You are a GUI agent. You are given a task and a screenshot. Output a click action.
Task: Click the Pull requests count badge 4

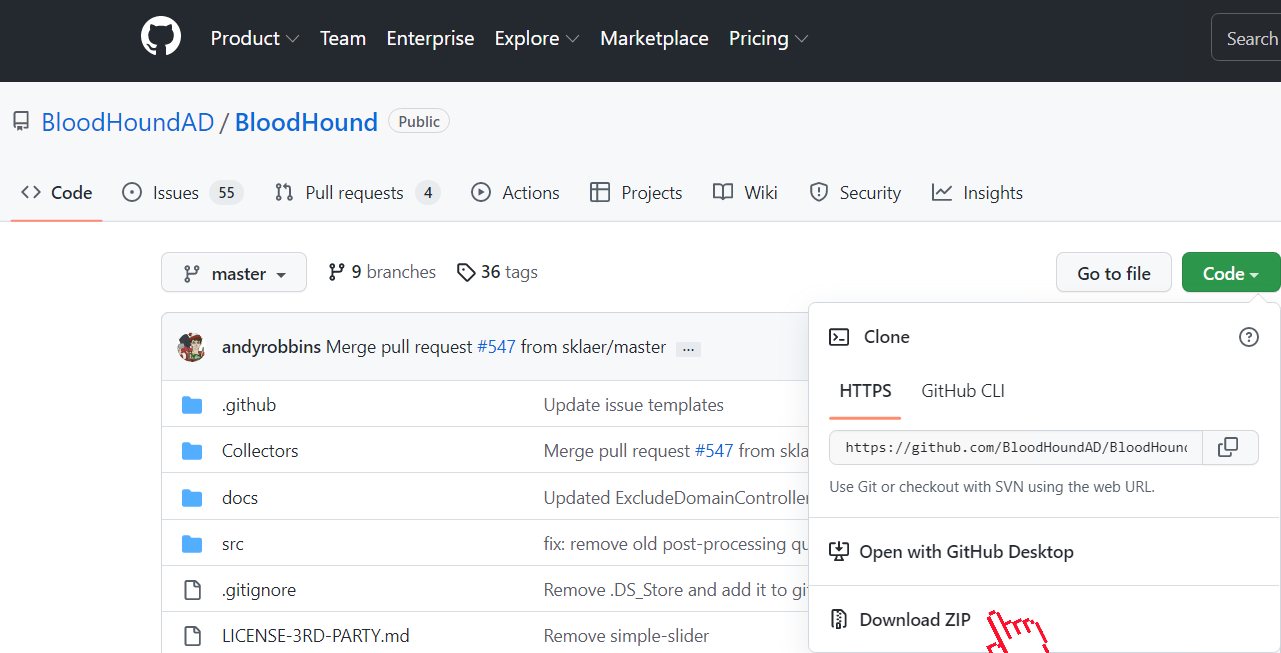point(428,193)
